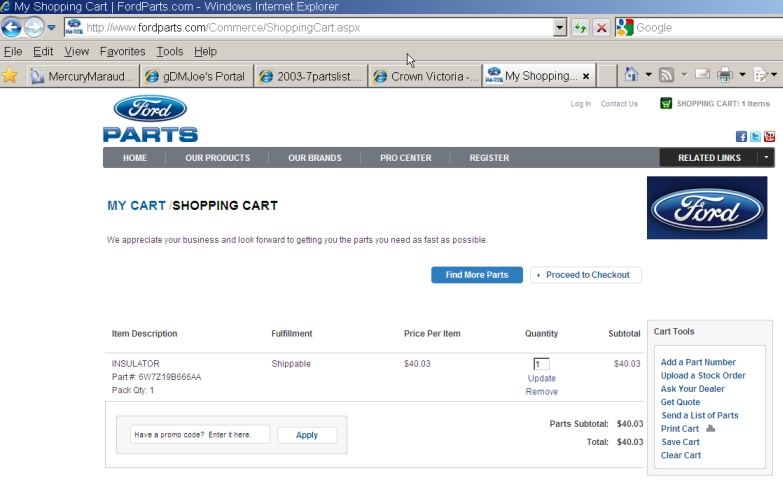Click the Find More Parts button
The height and width of the screenshot is (480, 783).
pyautogui.click(x=476, y=275)
